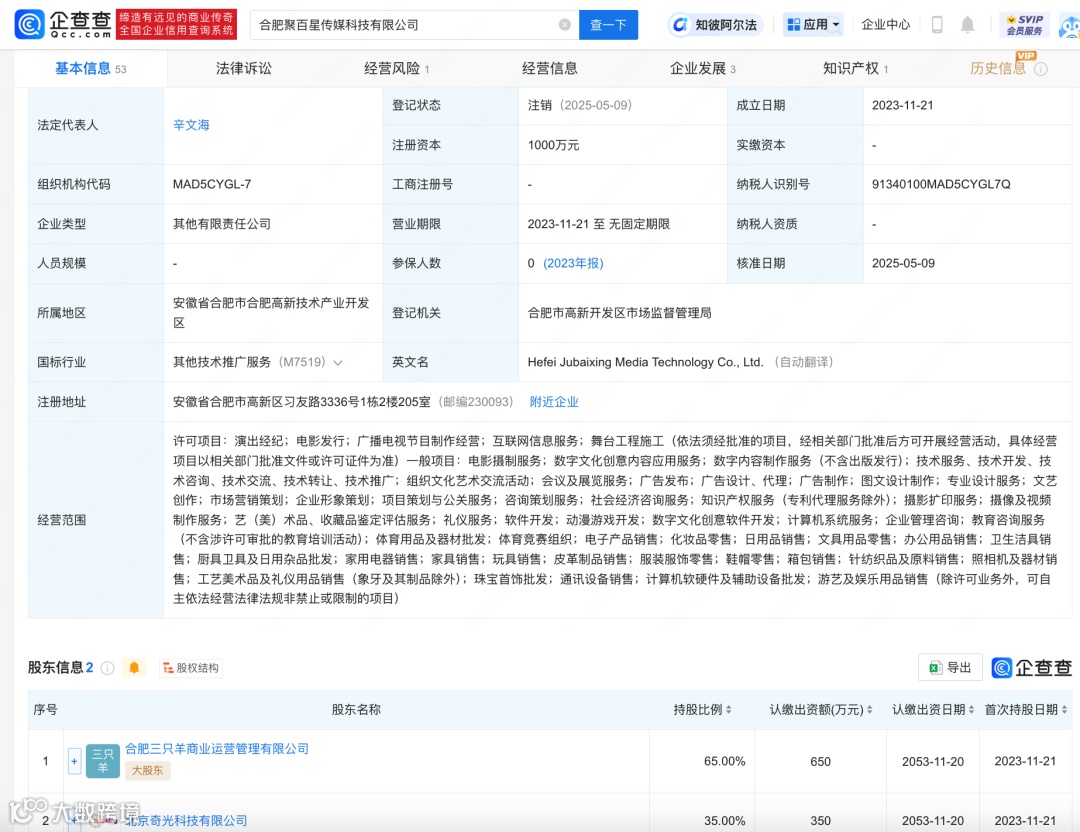This screenshot has height=832, width=1080.
Task: Expand row for 合肥三只羊商业运营管理有限公司
Action: pyautogui.click(x=74, y=761)
